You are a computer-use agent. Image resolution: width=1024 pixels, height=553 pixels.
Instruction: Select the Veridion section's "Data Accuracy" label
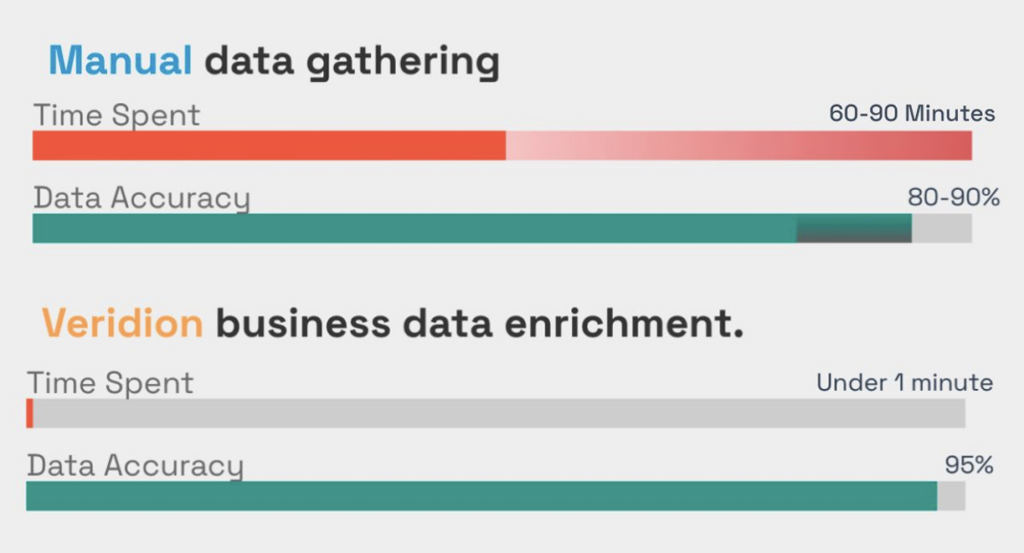tap(135, 466)
